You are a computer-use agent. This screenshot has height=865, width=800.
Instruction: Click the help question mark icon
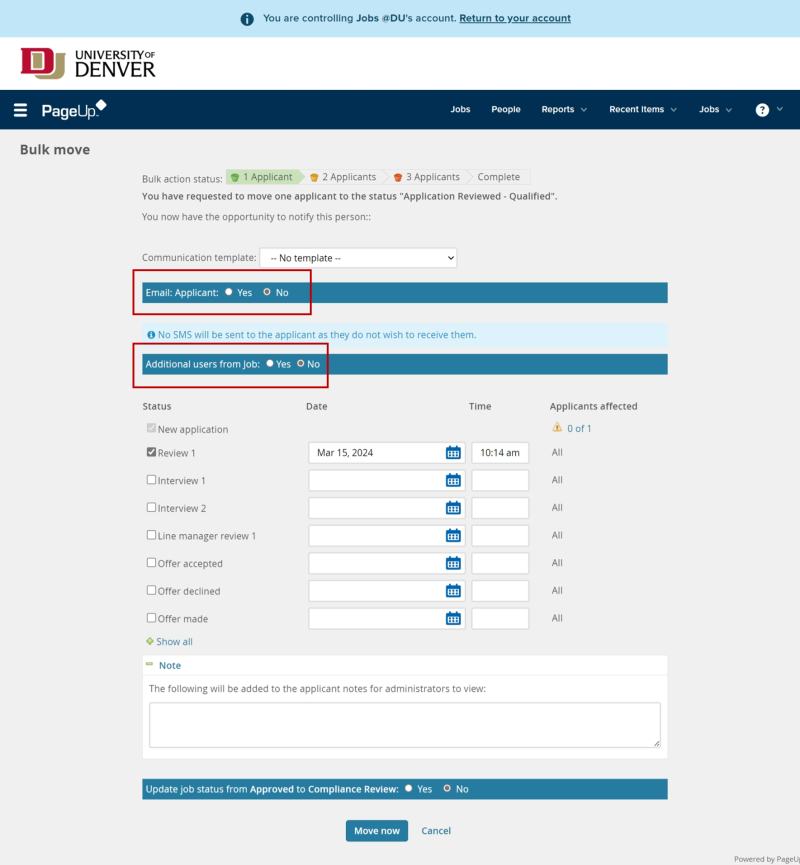tap(762, 110)
